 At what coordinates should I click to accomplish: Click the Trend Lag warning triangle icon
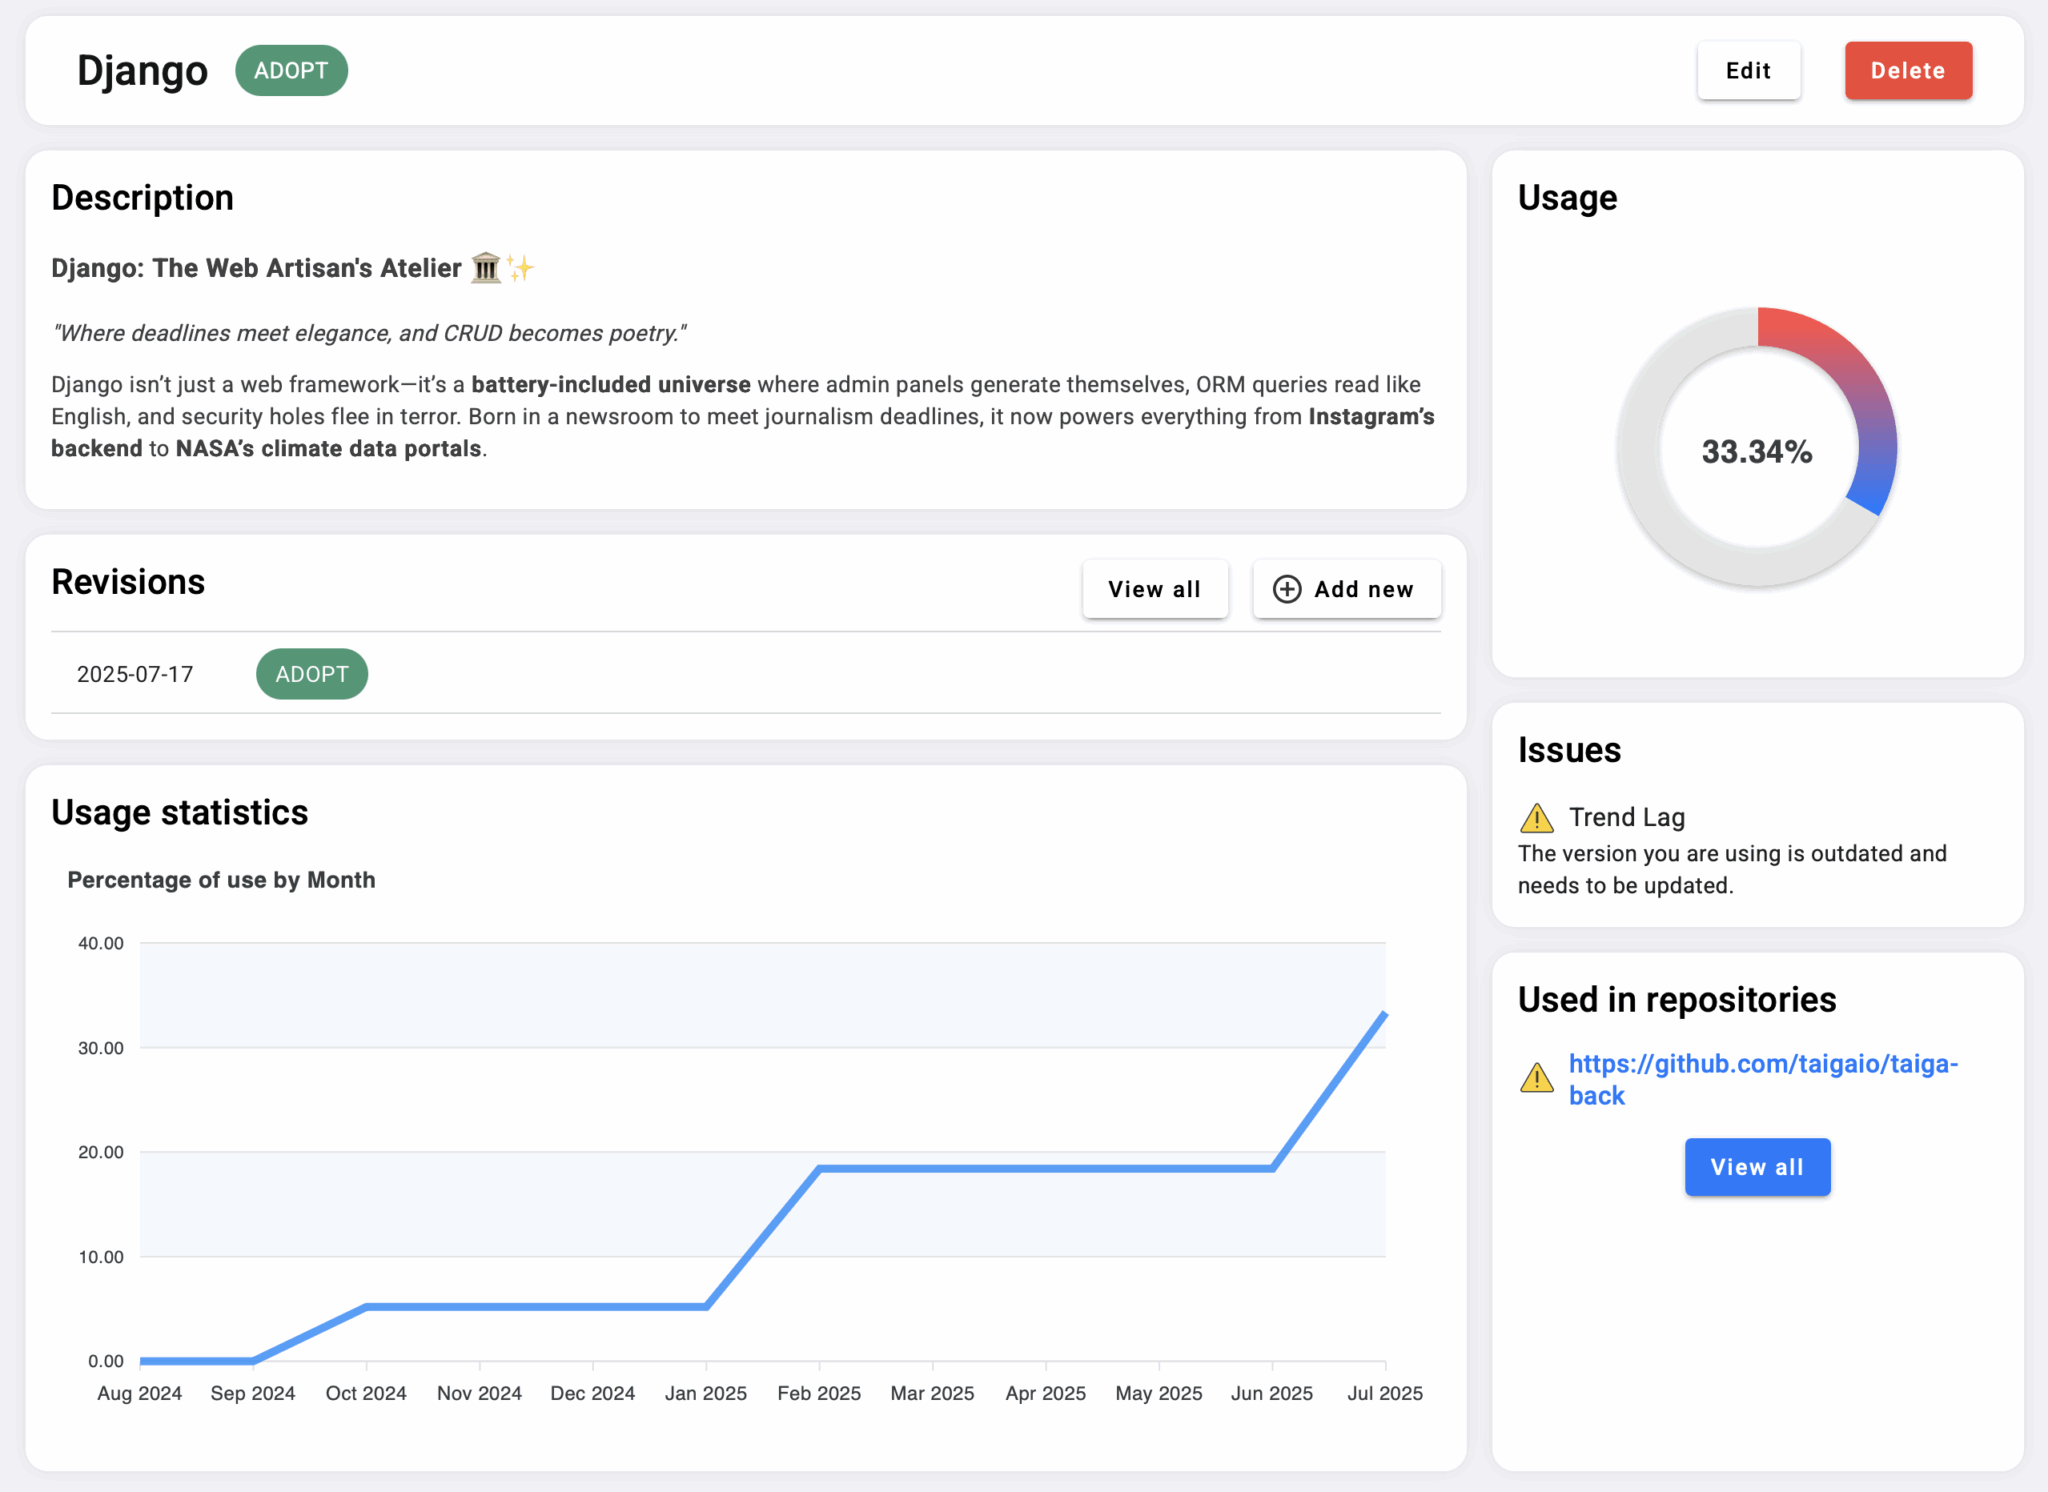tap(1536, 818)
